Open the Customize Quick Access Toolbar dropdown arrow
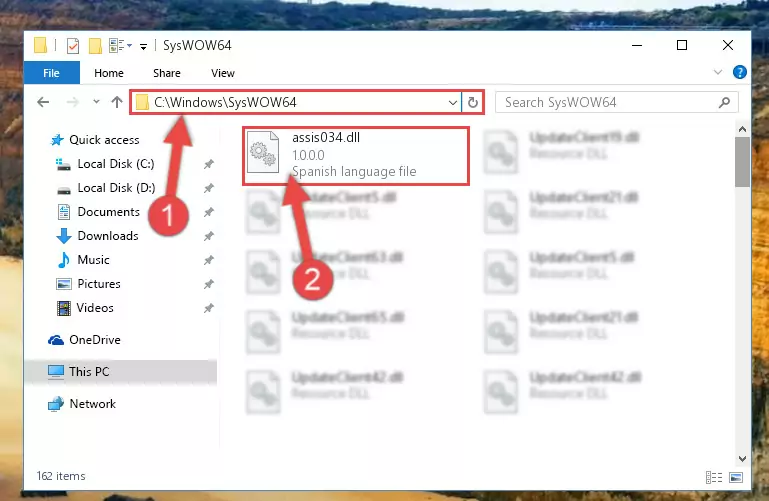 (x=143, y=47)
